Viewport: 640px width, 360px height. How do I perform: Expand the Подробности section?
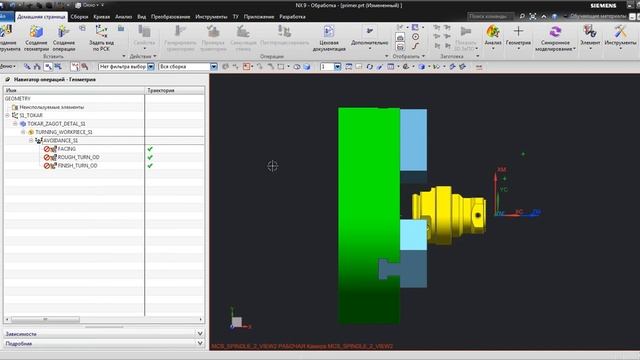(200, 343)
